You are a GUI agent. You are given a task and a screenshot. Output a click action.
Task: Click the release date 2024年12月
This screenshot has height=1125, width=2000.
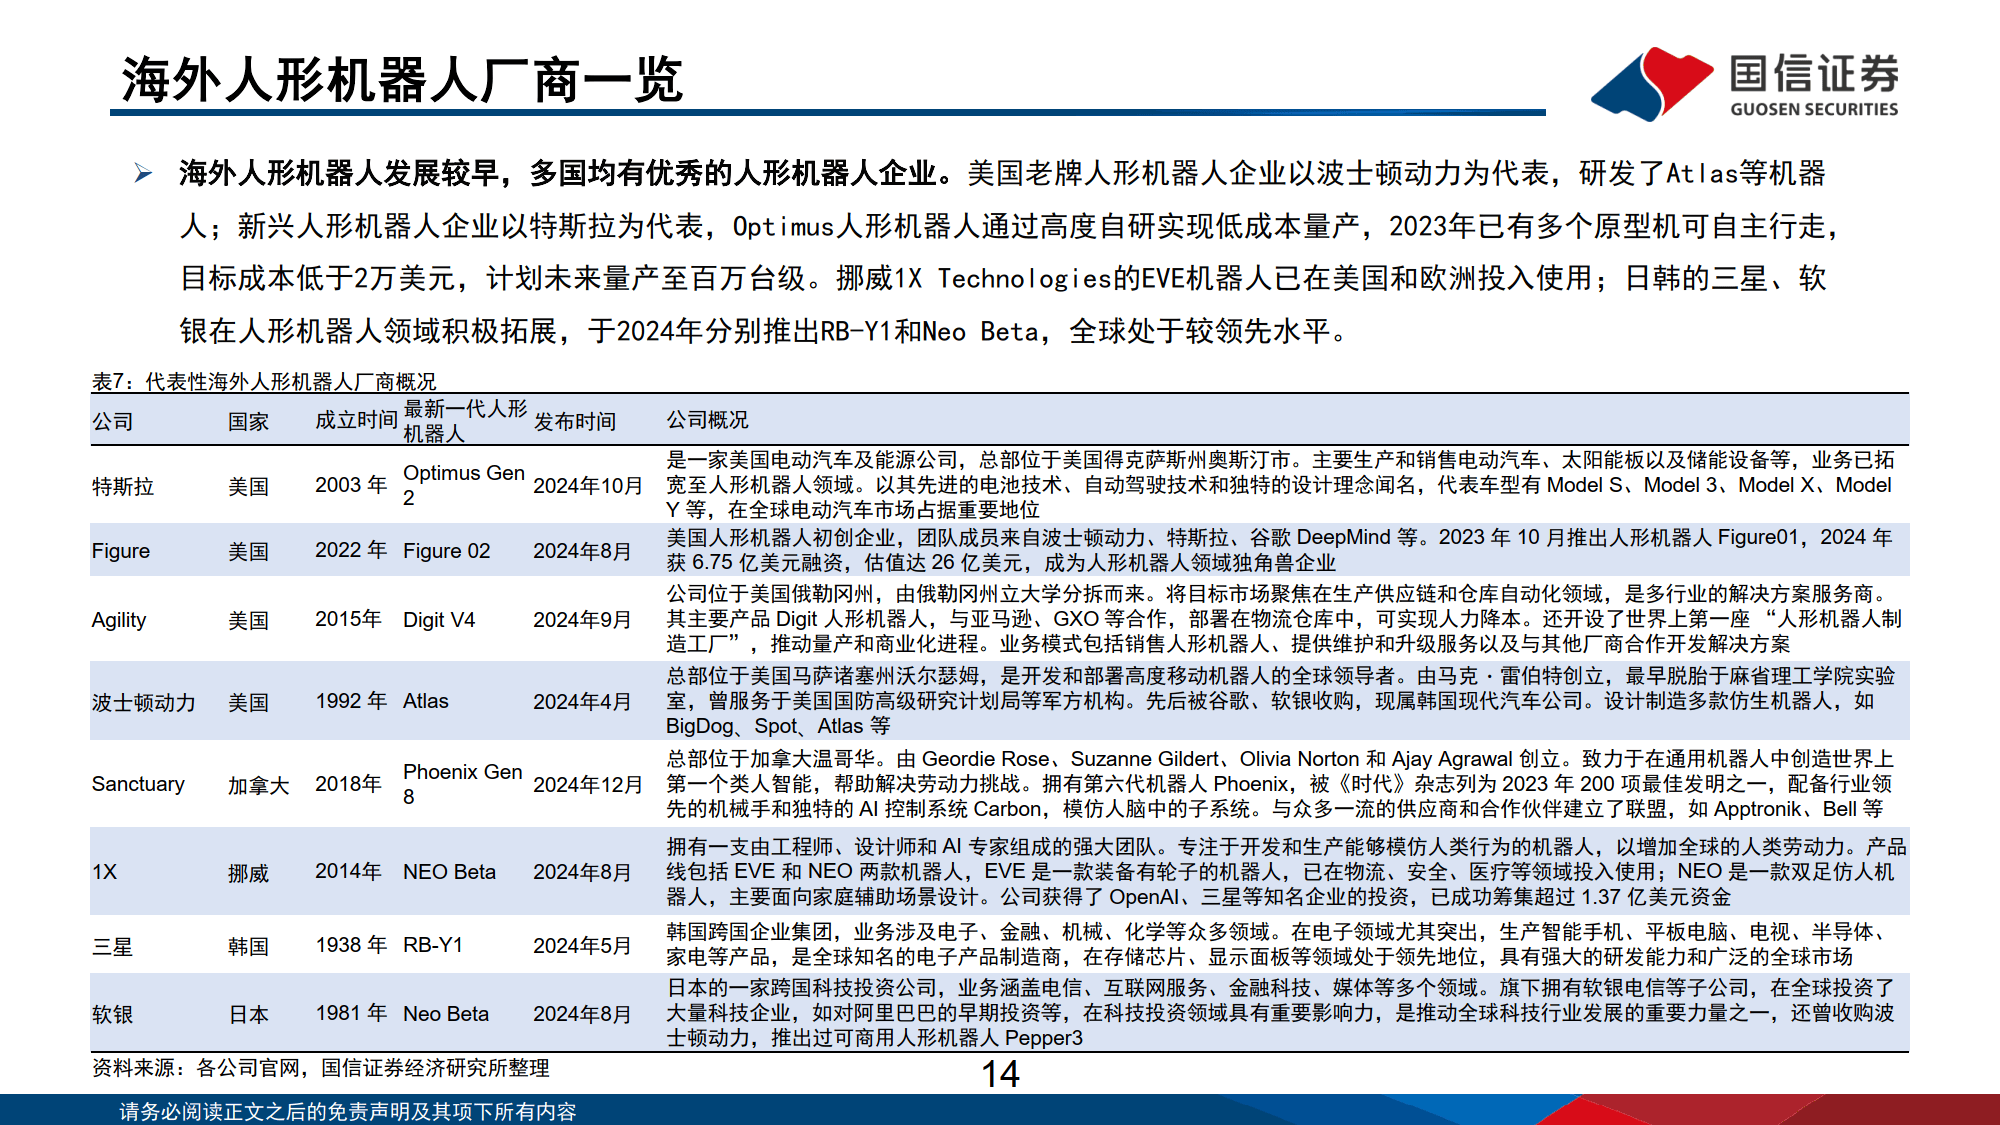point(588,785)
